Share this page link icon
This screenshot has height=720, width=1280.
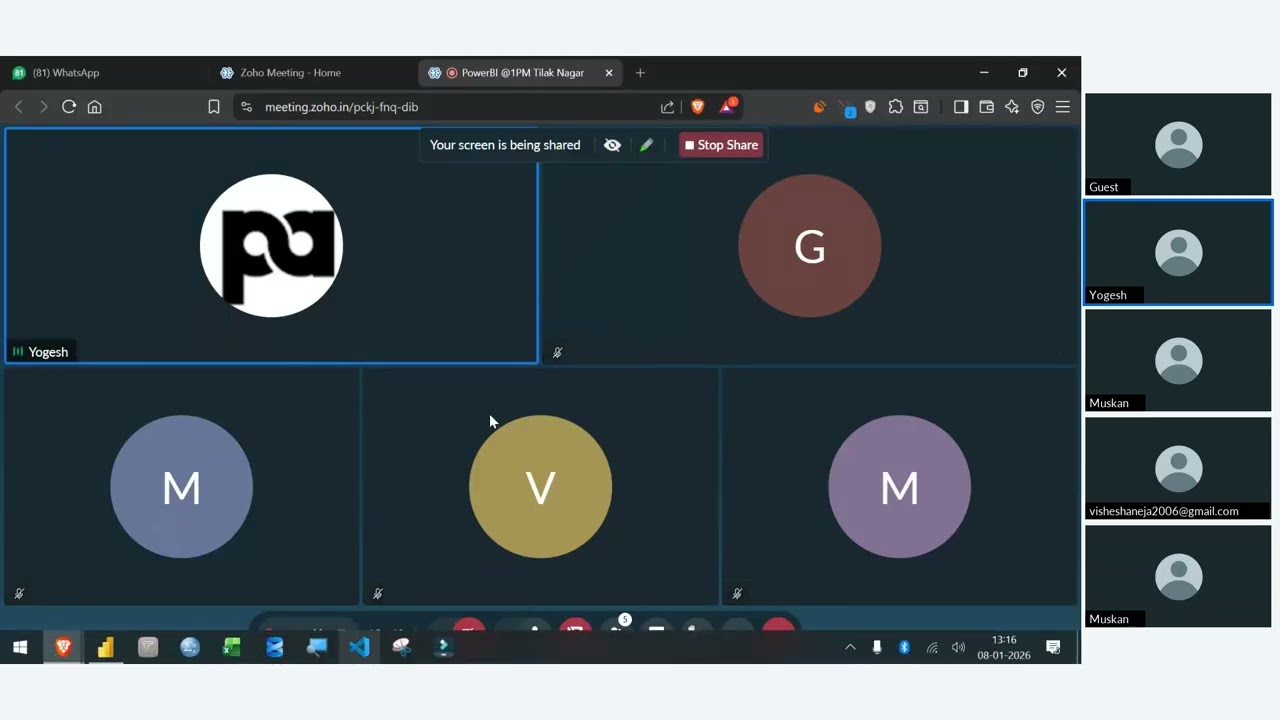[667, 107]
